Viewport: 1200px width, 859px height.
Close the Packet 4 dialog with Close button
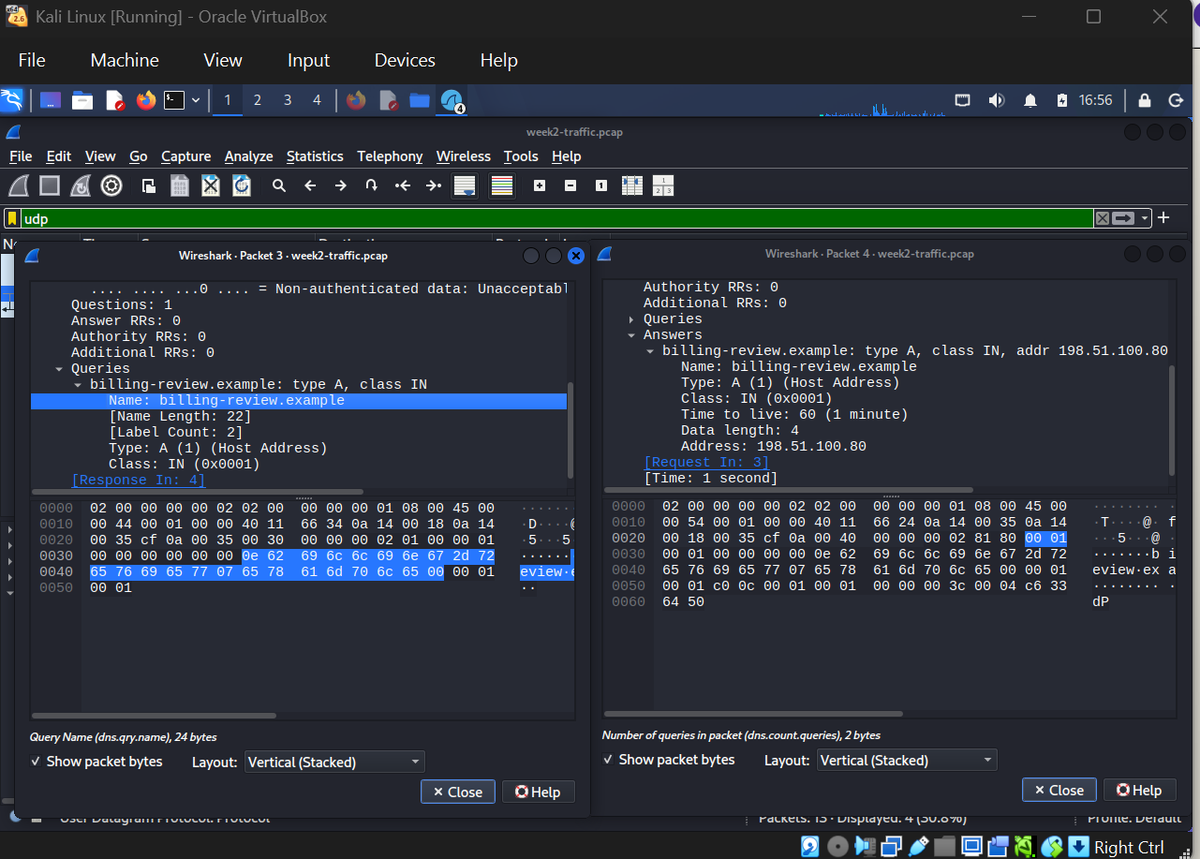(x=1059, y=790)
